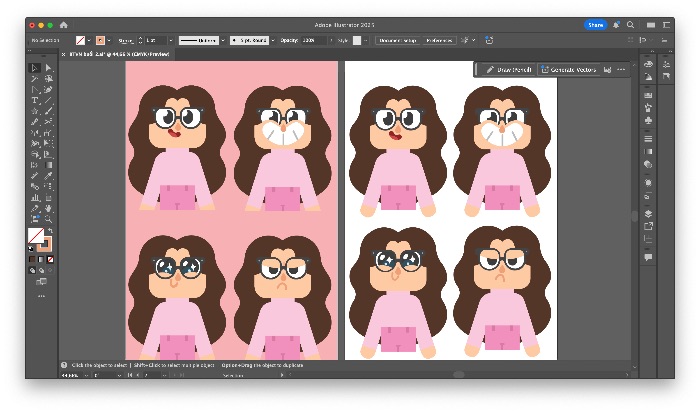The image size is (700, 412).
Task: Open the stroke weight dropdown
Action: (171, 40)
